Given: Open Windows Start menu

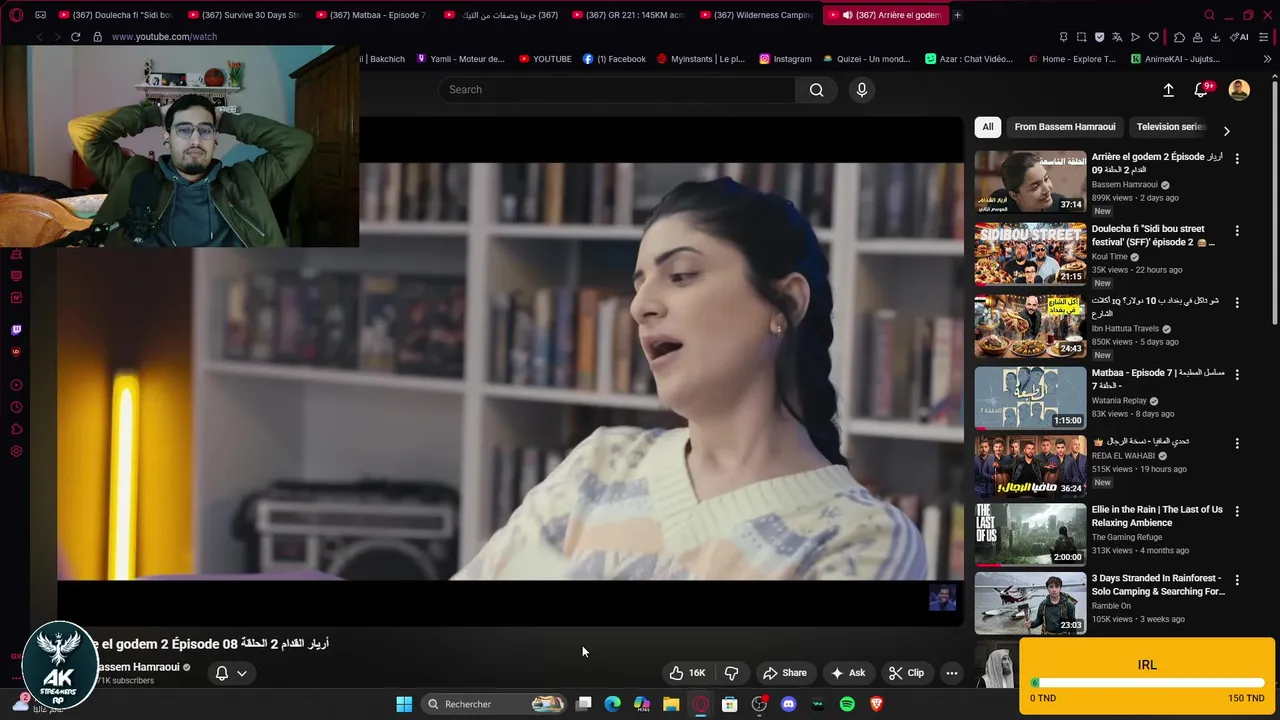Looking at the screenshot, I should click(404, 704).
